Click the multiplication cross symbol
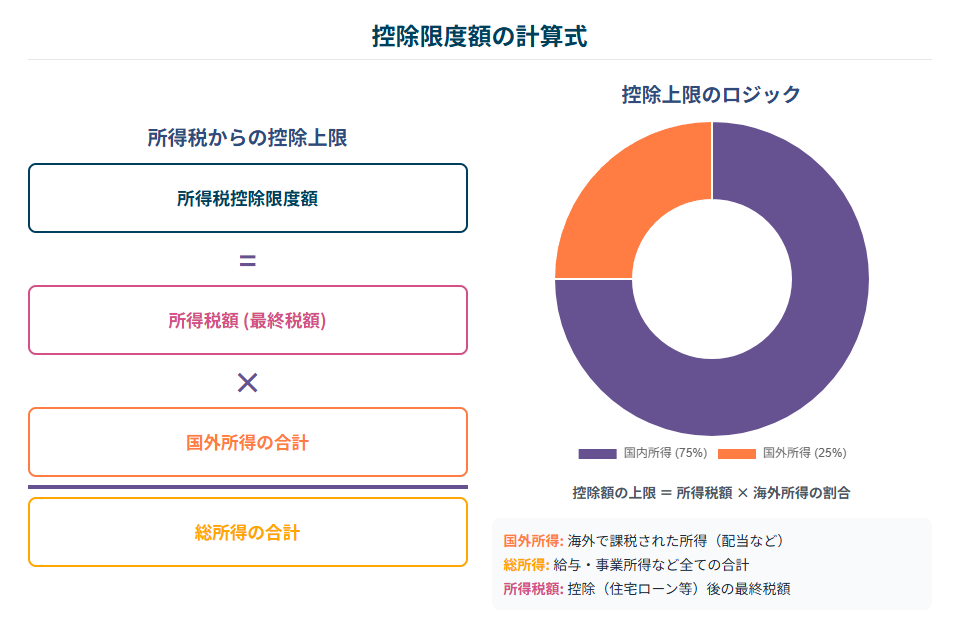This screenshot has height=623, width=958. [247, 383]
